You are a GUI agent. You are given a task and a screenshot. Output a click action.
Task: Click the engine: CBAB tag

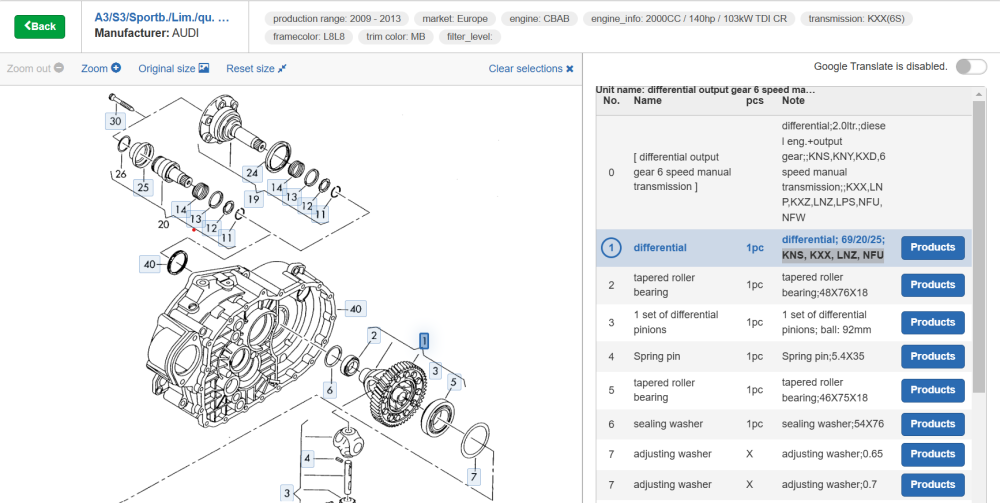pos(539,18)
